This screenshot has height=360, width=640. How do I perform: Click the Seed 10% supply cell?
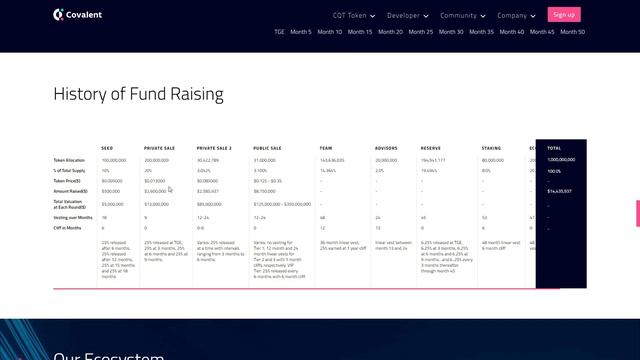(105, 171)
